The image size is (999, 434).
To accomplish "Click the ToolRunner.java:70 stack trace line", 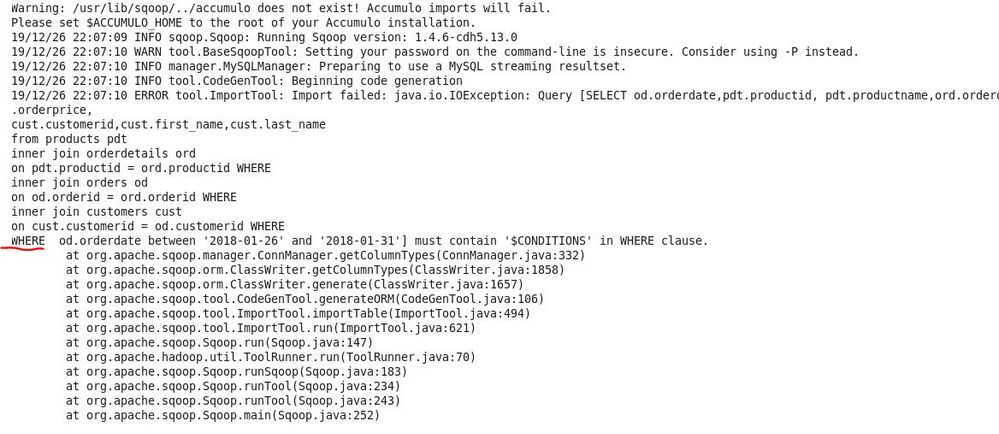I will (270, 358).
